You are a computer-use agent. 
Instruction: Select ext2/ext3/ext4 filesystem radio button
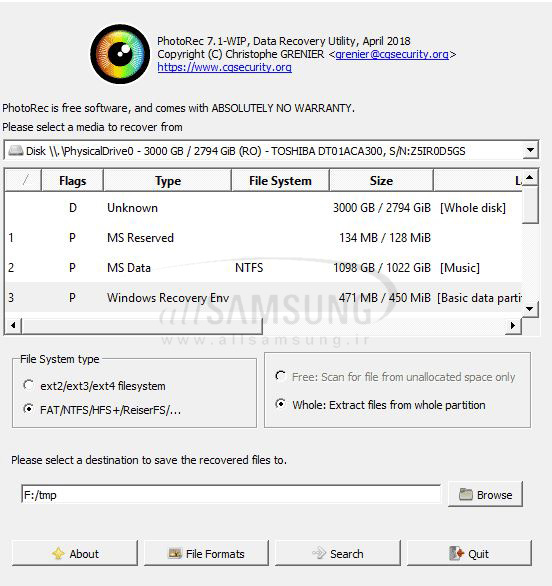28,385
